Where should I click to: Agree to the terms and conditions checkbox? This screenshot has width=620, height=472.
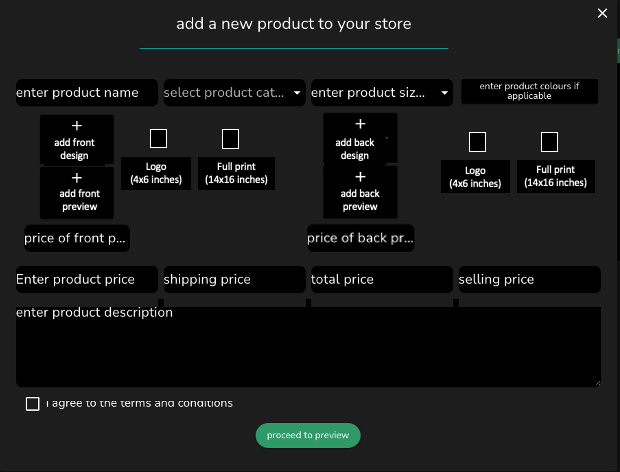tap(33, 403)
